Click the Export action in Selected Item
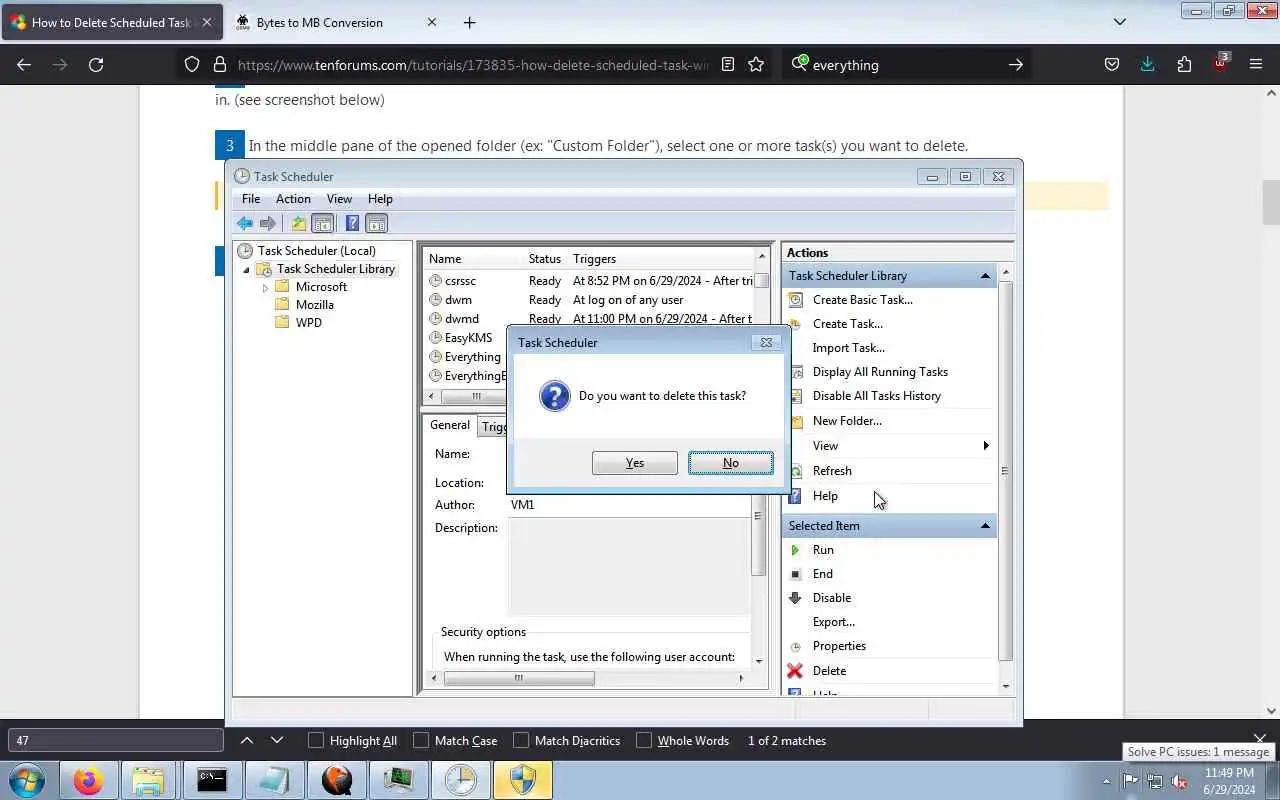Viewport: 1280px width, 800px height. point(834,621)
